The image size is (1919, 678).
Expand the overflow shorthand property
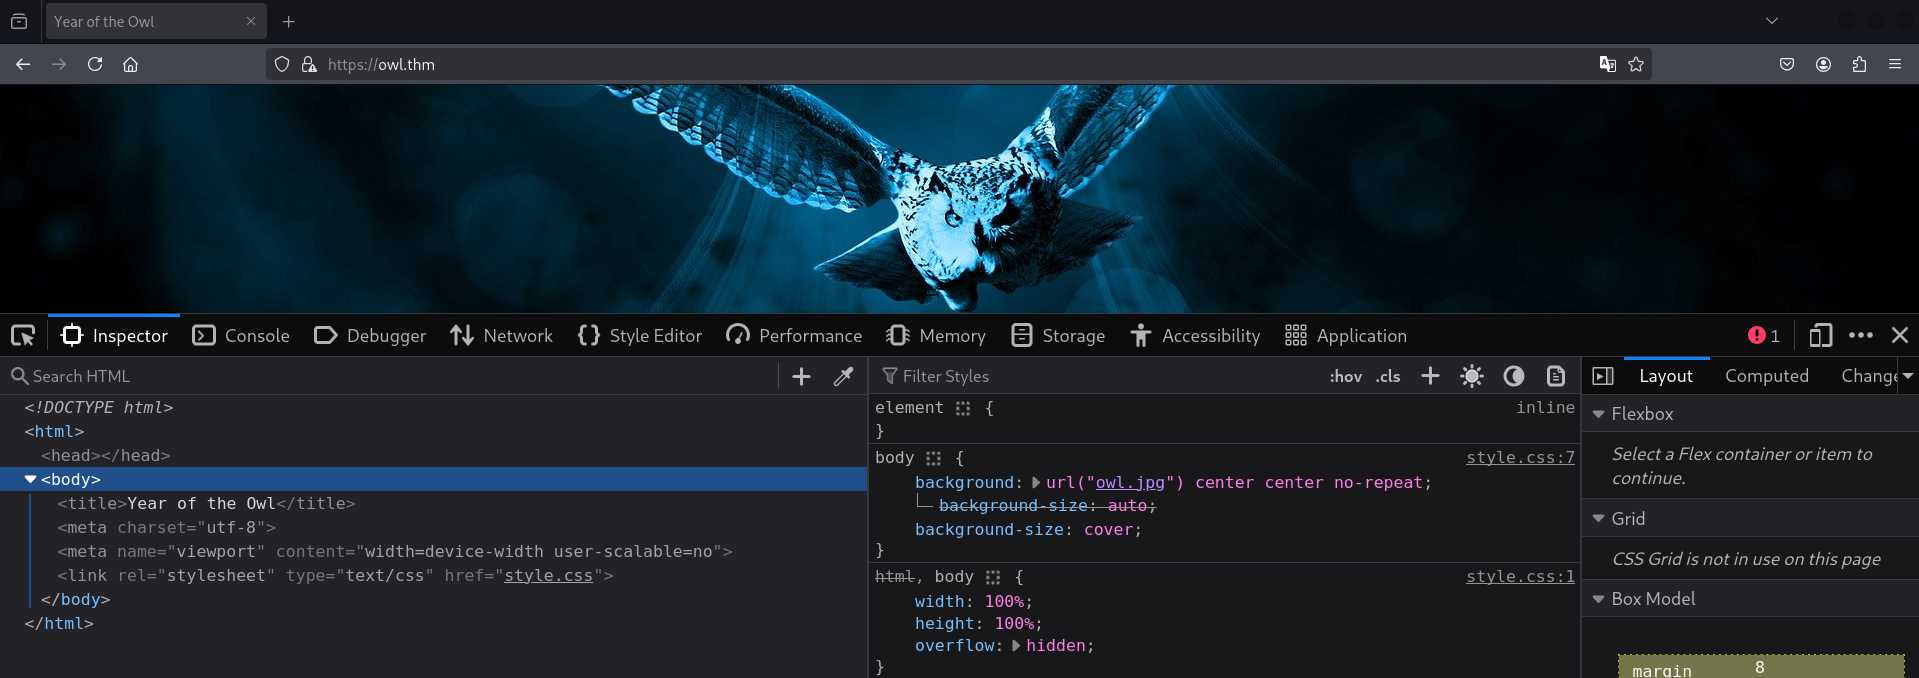click(1016, 646)
